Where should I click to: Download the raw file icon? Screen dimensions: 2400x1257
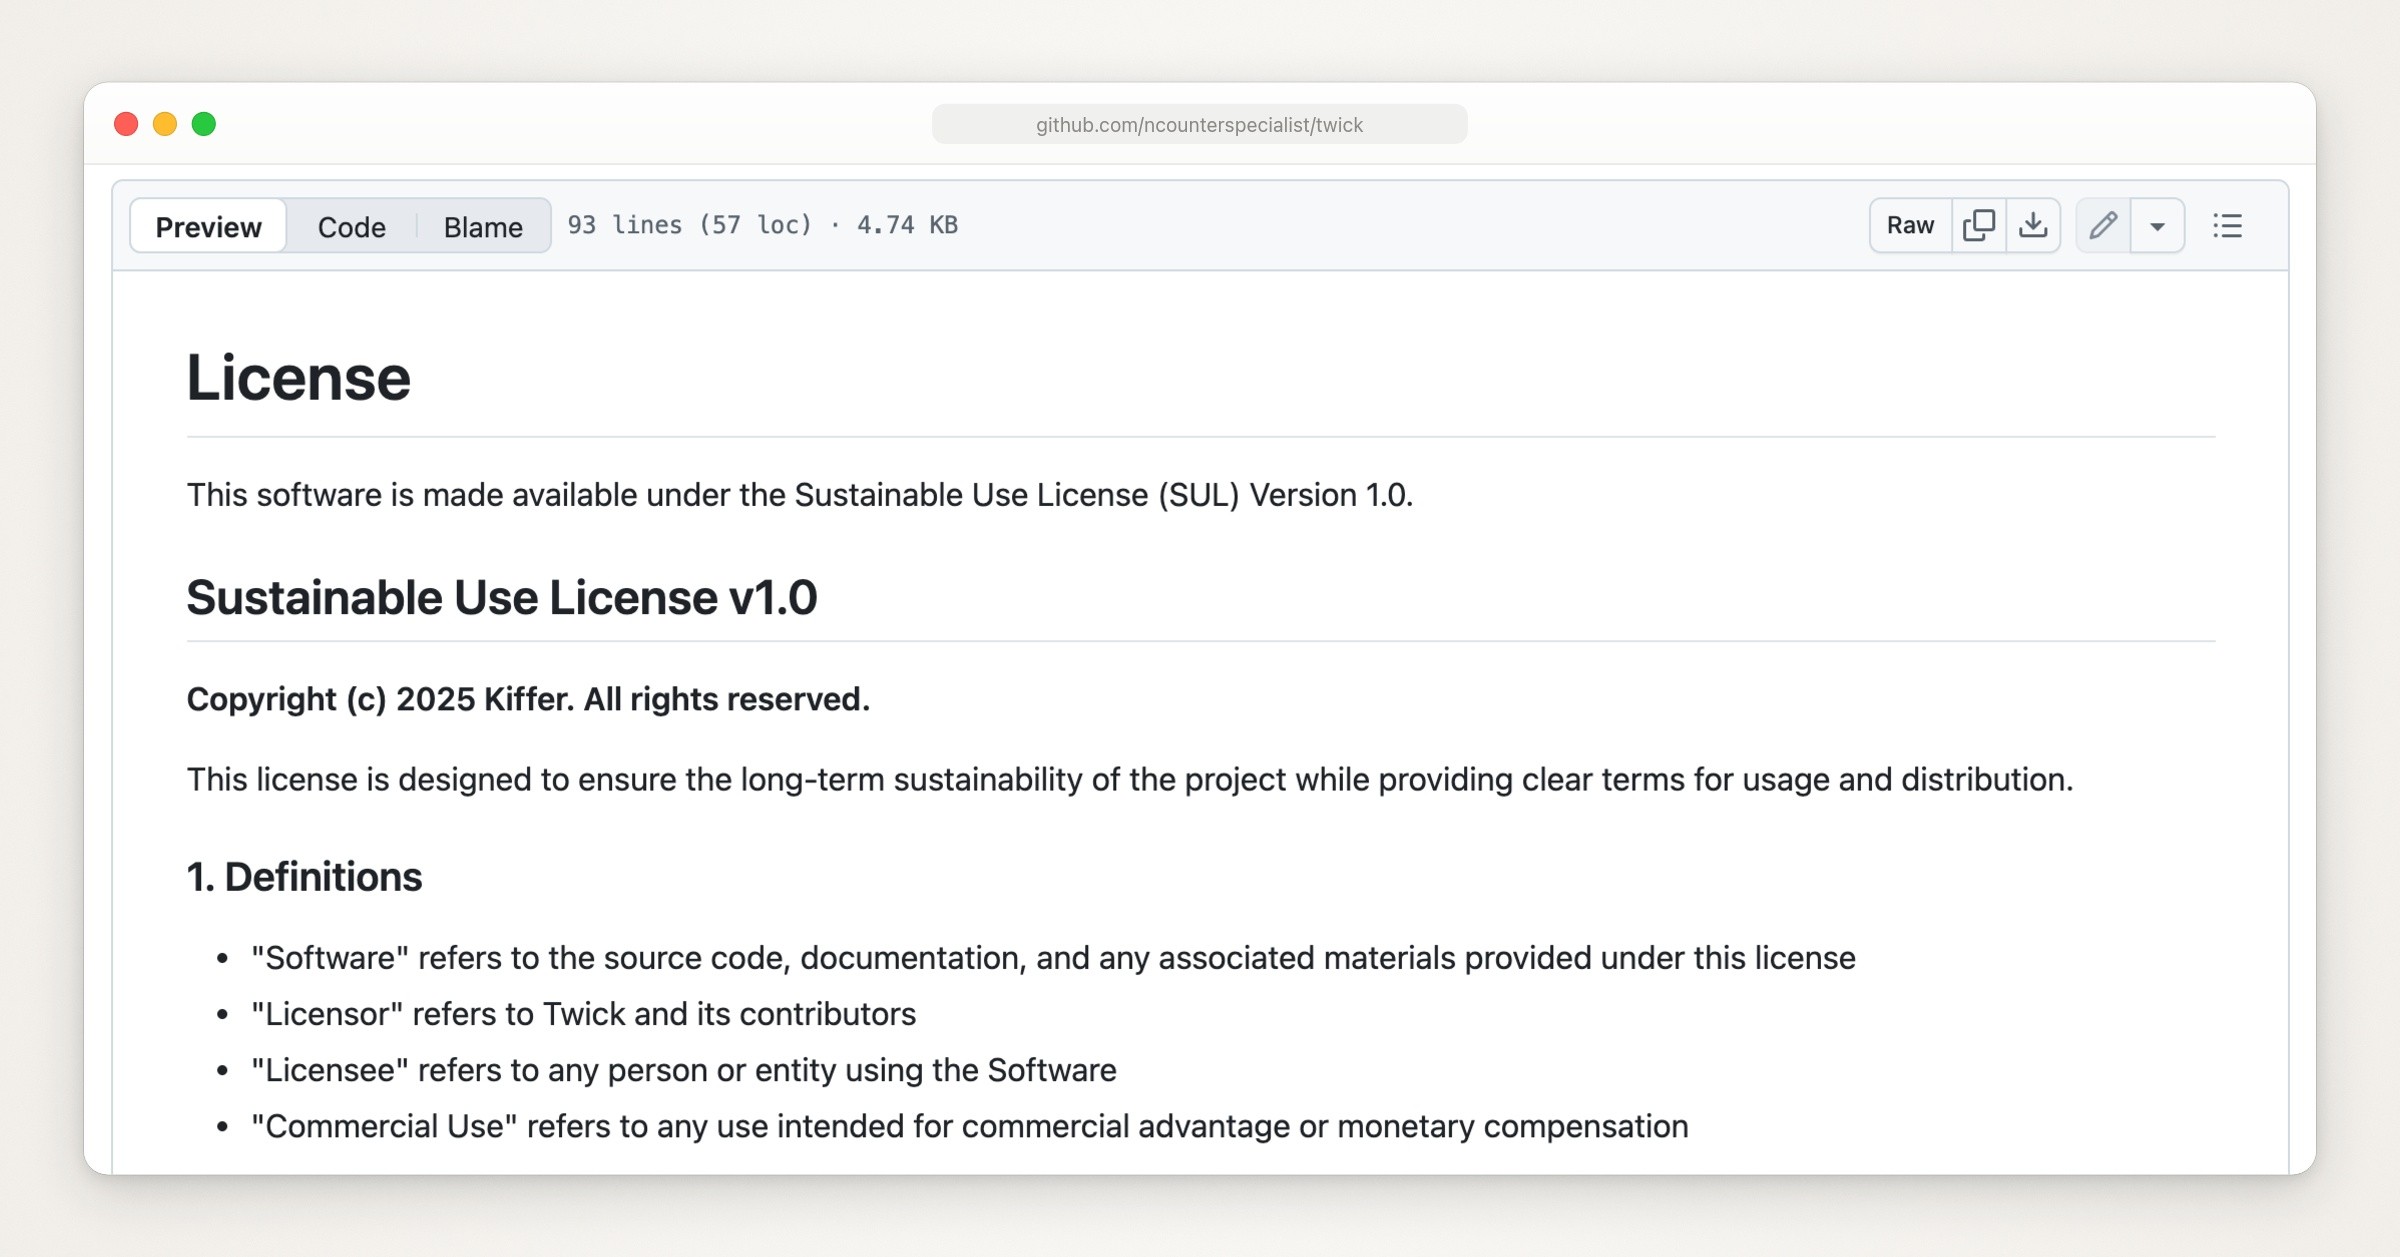[x=2033, y=225]
